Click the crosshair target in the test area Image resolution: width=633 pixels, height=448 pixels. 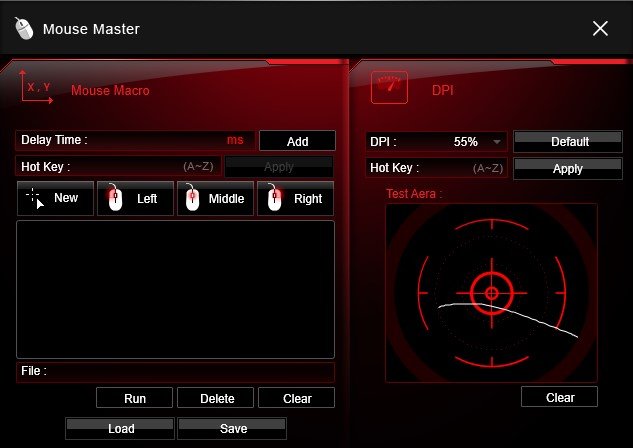pos(492,293)
